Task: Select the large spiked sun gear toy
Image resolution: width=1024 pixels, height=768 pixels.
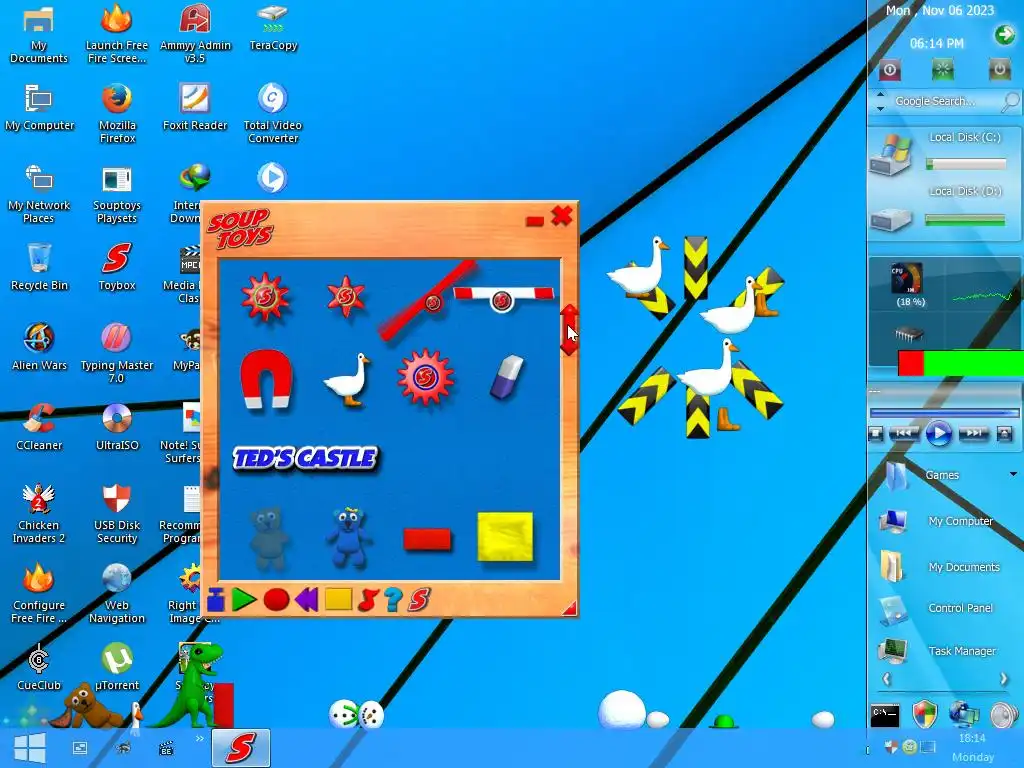Action: point(265,297)
